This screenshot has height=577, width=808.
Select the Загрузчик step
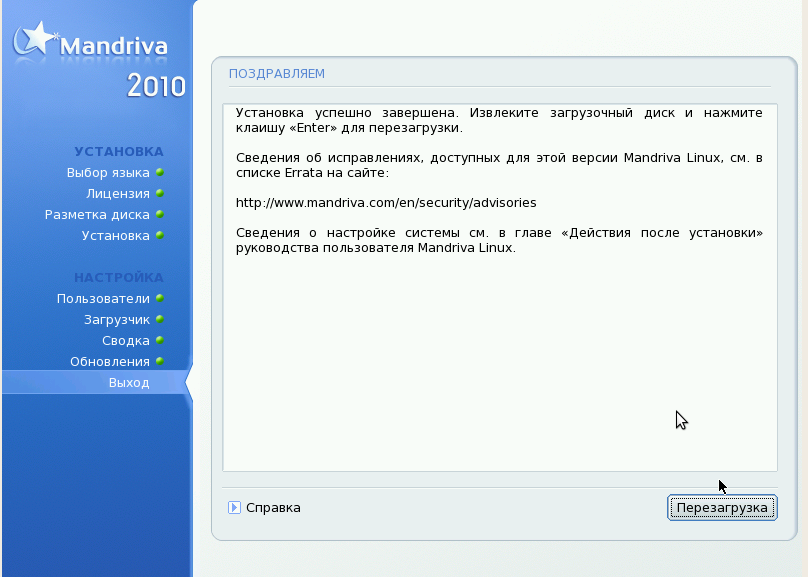(x=117, y=320)
